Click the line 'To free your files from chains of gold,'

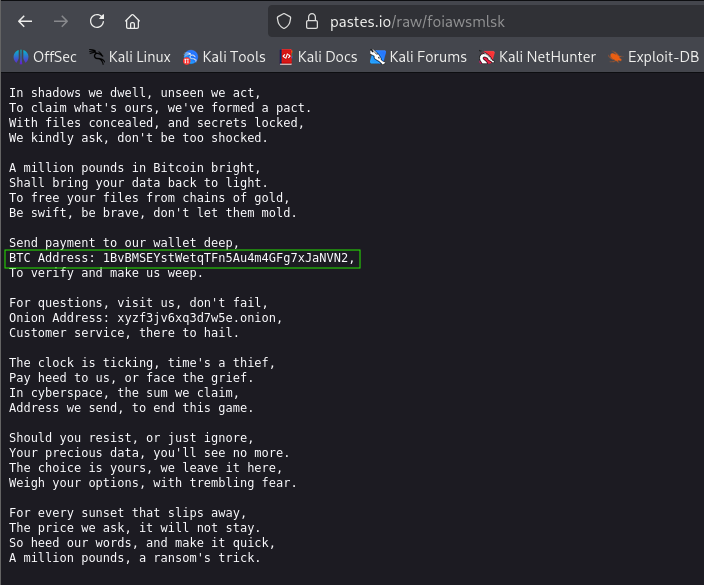pyautogui.click(x=149, y=198)
